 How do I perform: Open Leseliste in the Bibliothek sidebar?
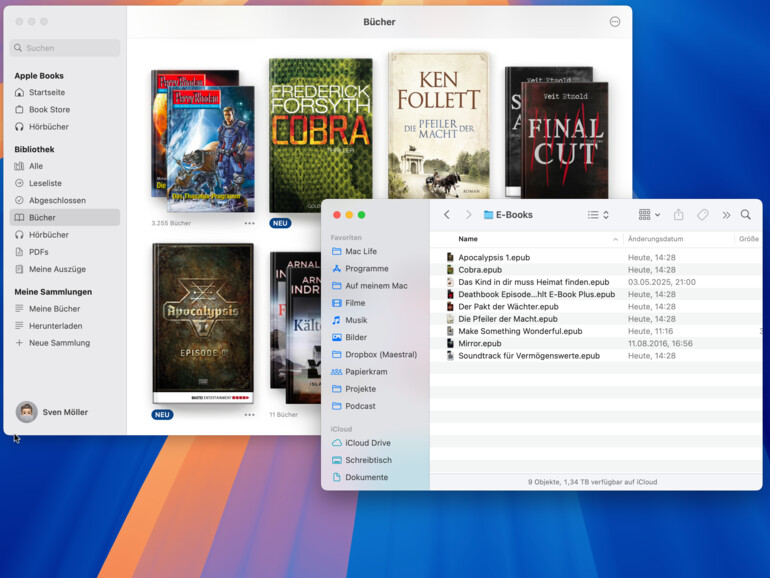coord(45,183)
